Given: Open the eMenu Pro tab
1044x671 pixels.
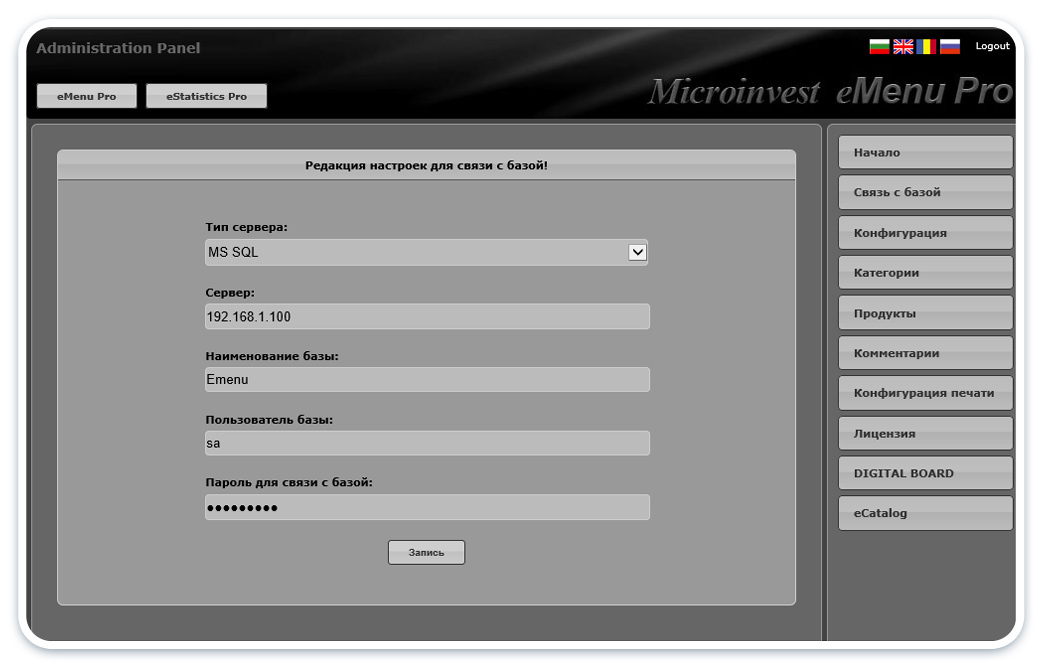Looking at the screenshot, I should (86, 96).
